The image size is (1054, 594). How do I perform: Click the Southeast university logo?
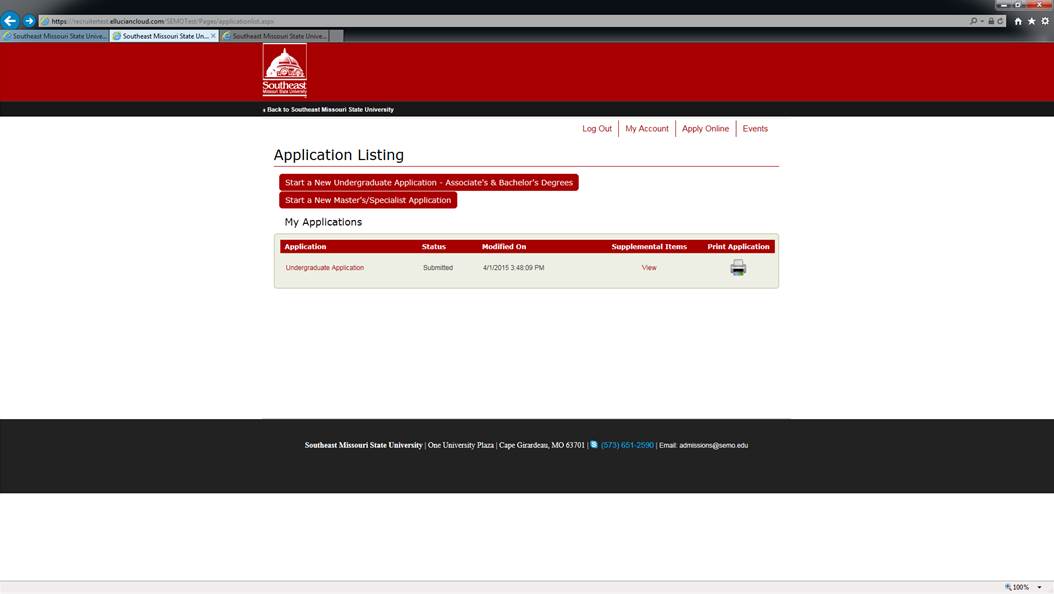point(284,71)
